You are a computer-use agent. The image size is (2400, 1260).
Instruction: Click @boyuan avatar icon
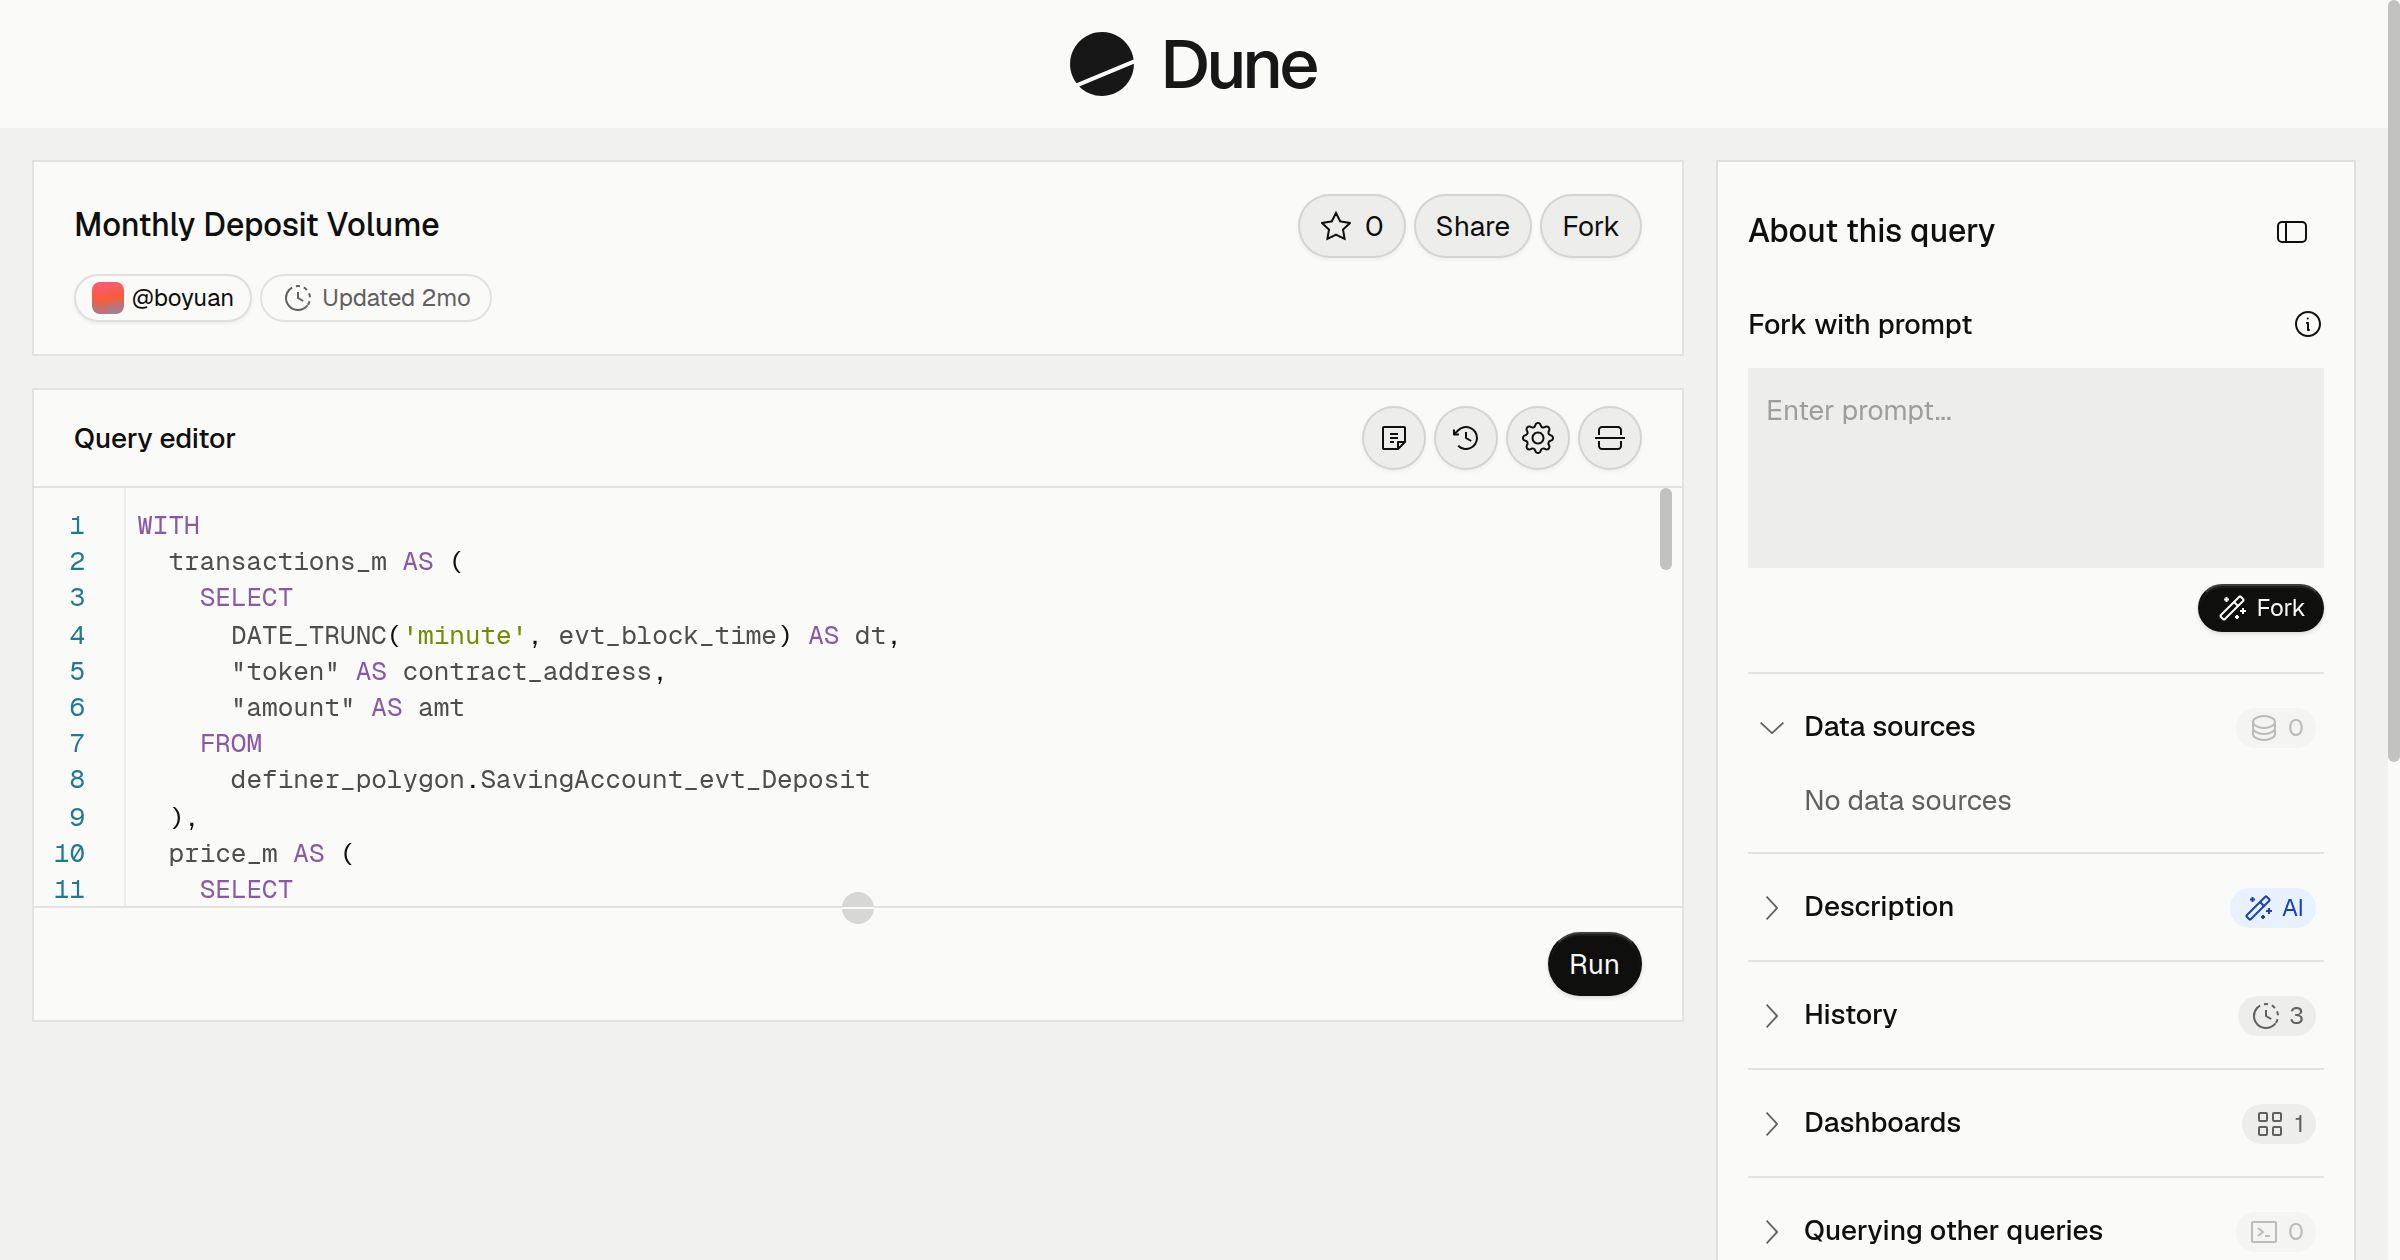(x=107, y=298)
